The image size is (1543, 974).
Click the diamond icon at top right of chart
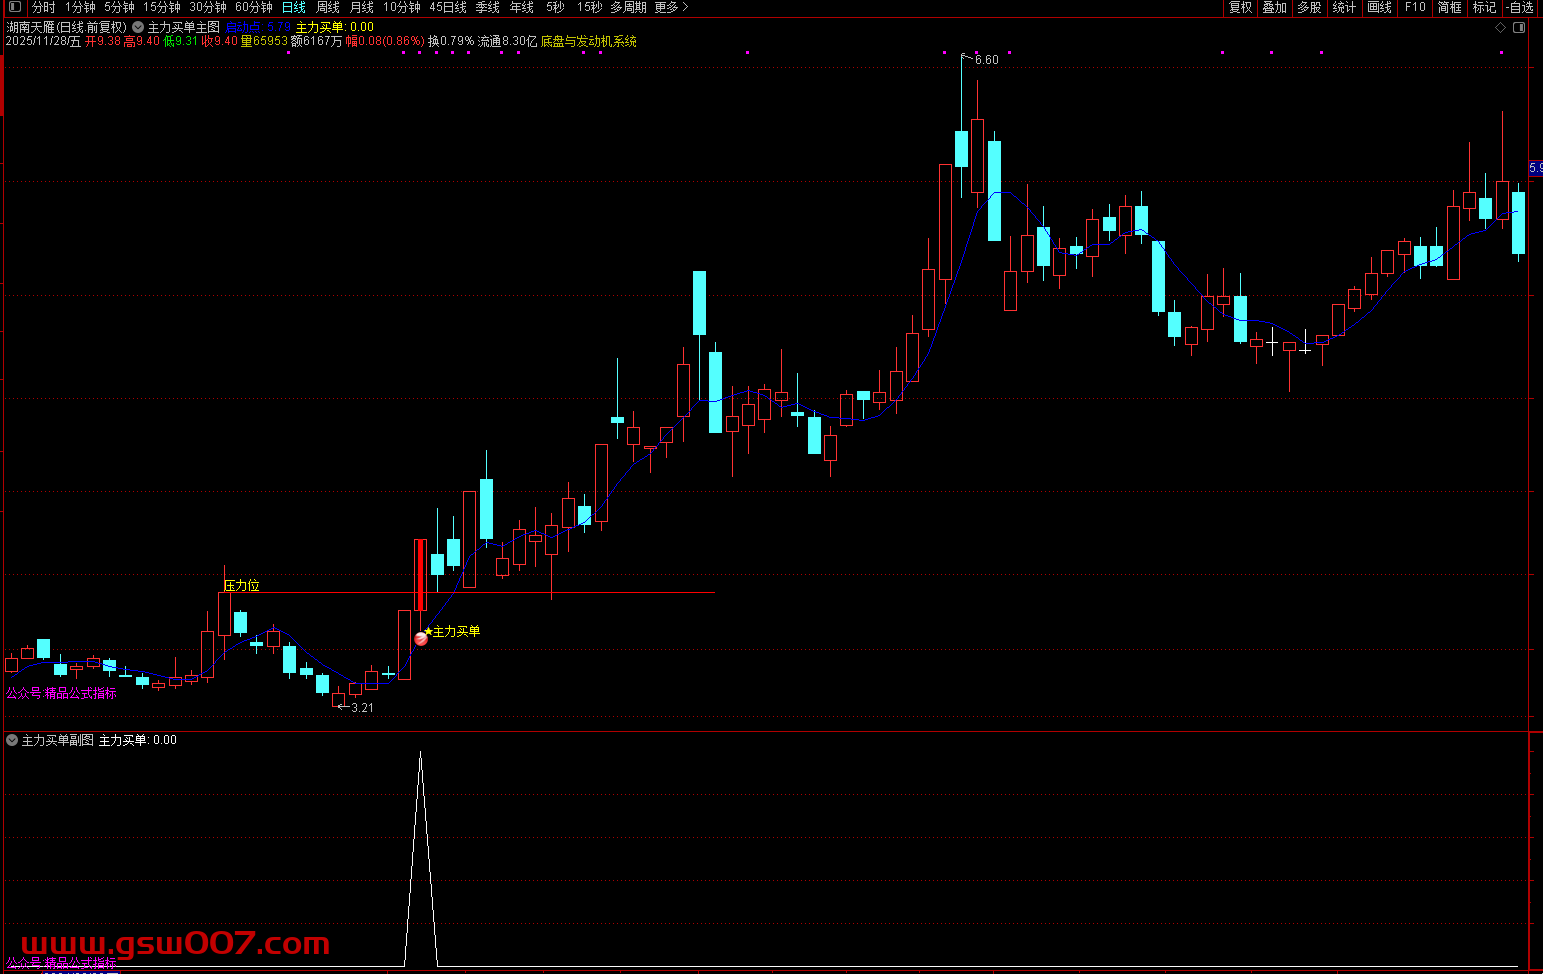click(x=1500, y=27)
